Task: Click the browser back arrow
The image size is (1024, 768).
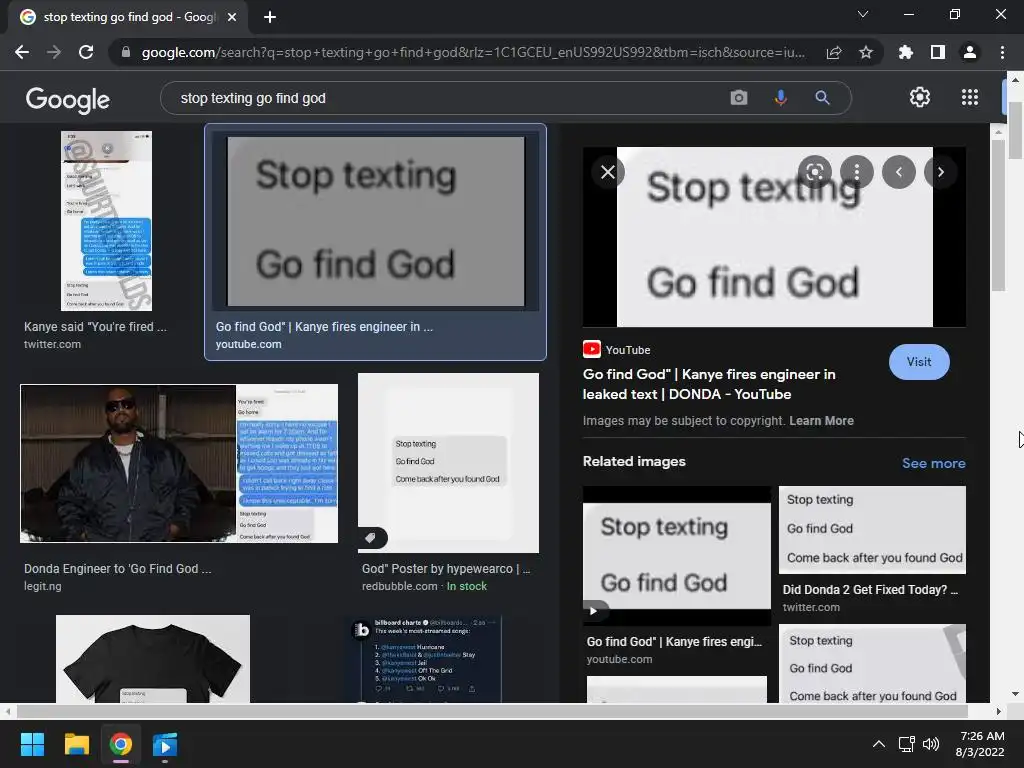Action: [x=22, y=52]
